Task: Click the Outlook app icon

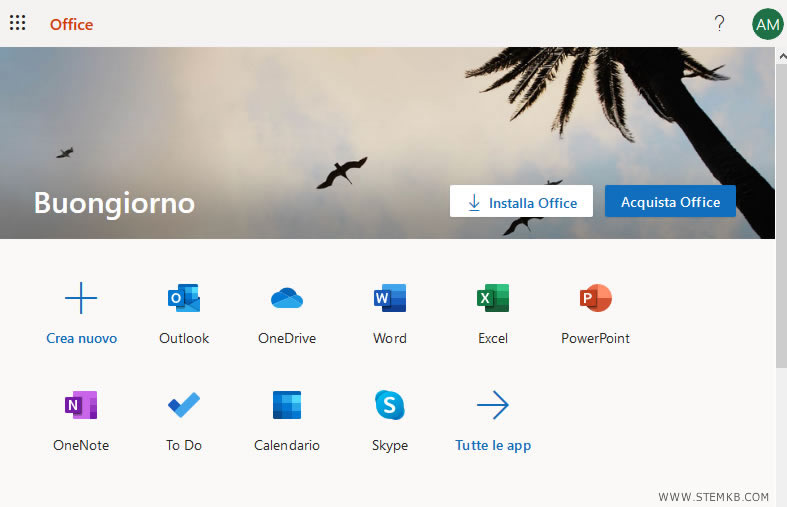Action: pos(184,298)
